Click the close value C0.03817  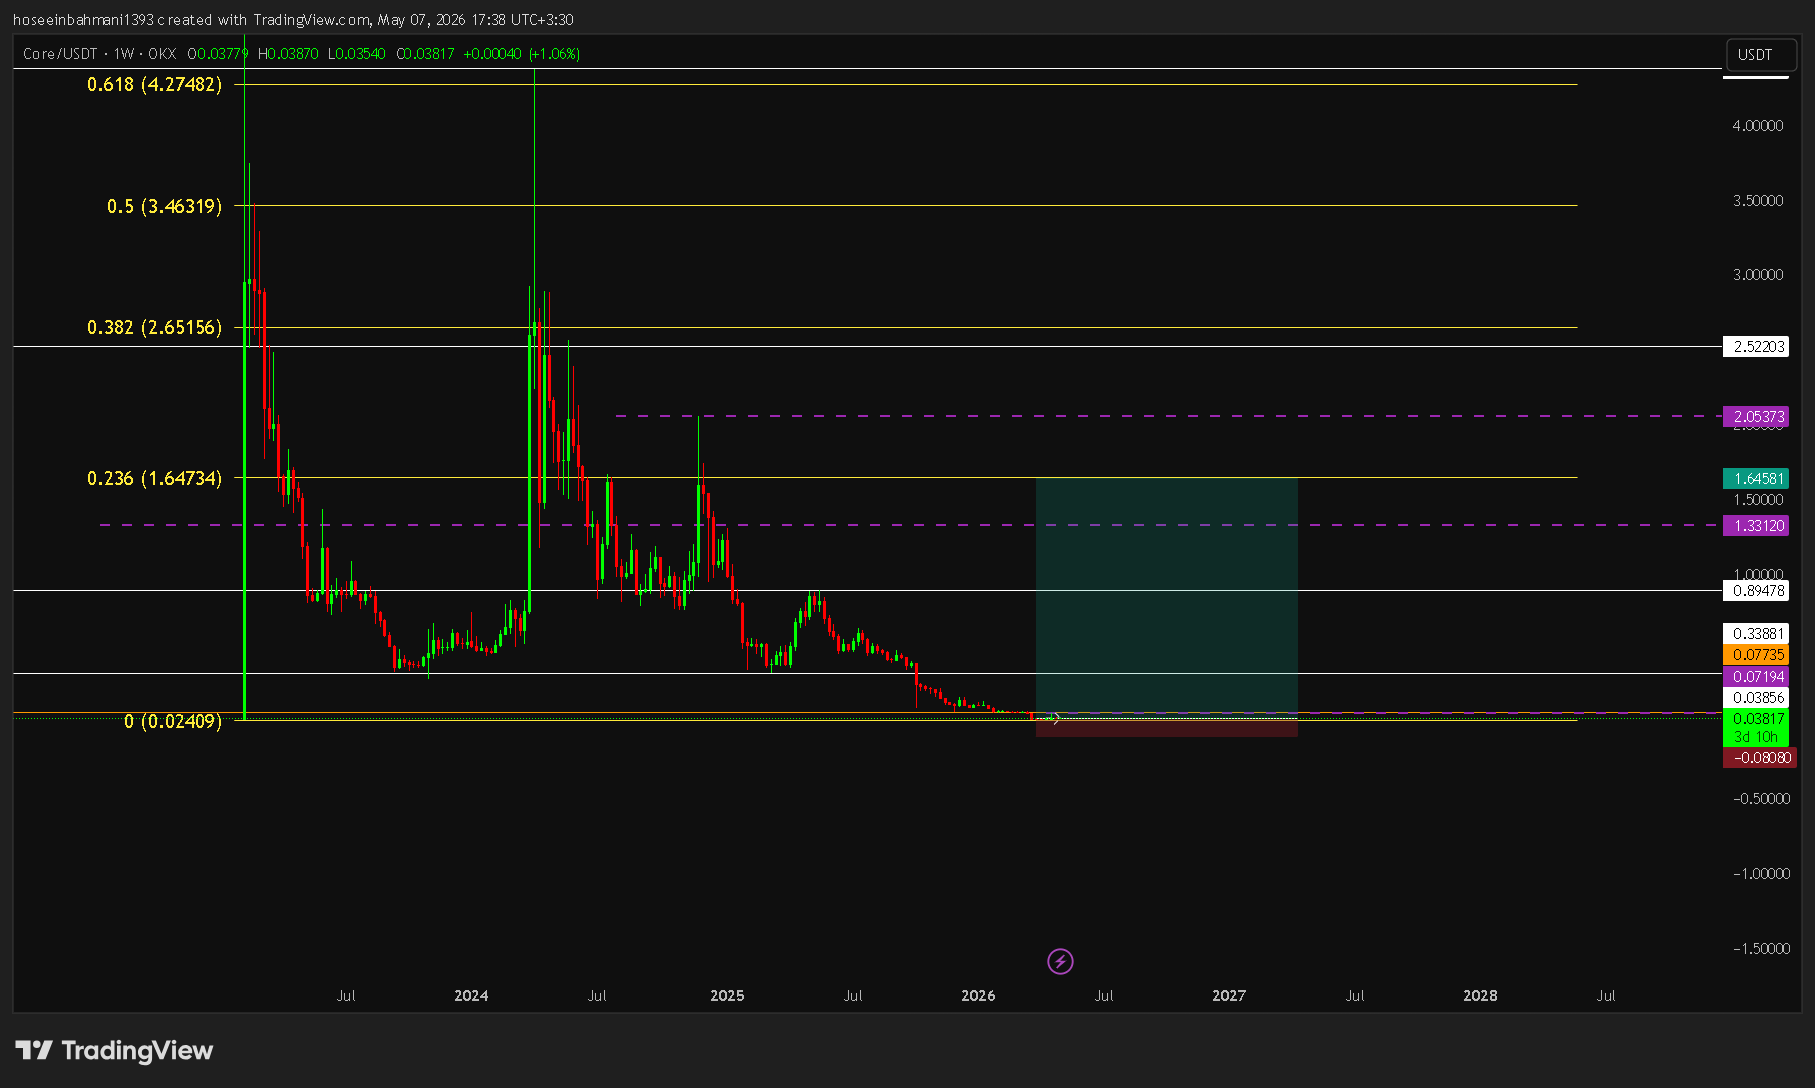425,54
